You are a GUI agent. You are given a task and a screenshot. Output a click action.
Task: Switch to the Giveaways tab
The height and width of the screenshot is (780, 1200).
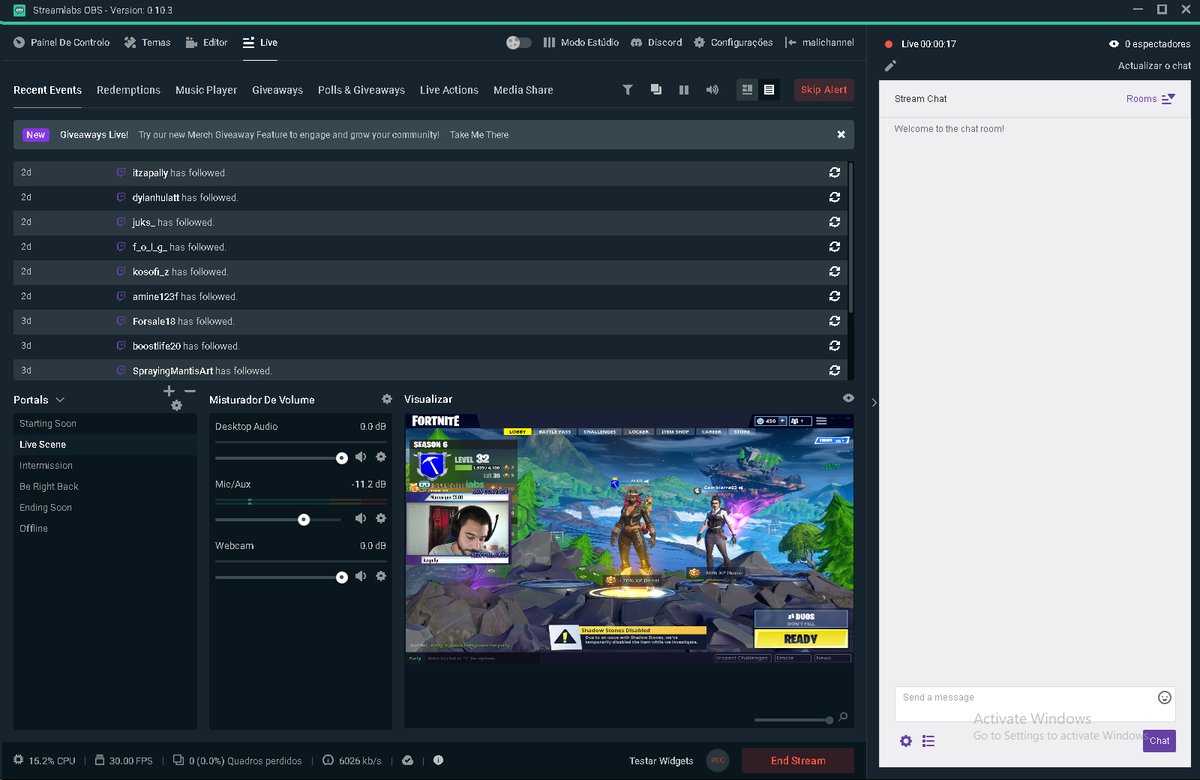[277, 90]
